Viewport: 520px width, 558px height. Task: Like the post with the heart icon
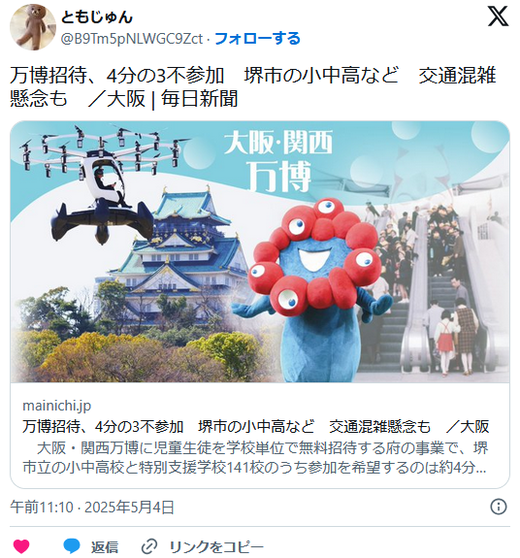[x=21, y=546]
